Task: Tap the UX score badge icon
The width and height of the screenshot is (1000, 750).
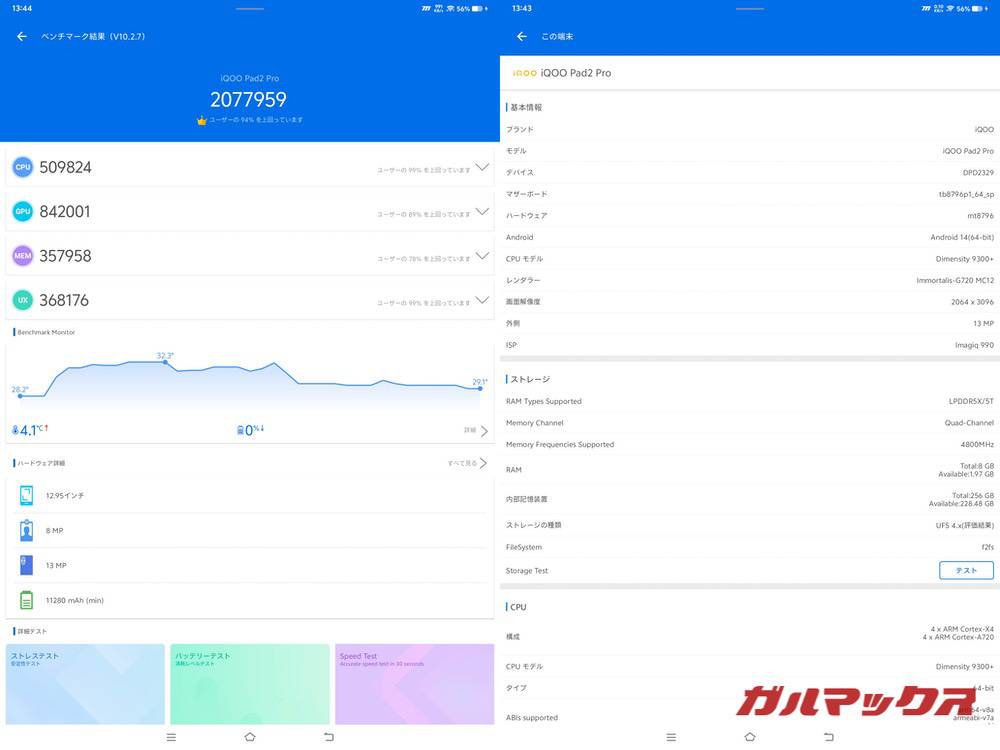Action: tap(22, 301)
